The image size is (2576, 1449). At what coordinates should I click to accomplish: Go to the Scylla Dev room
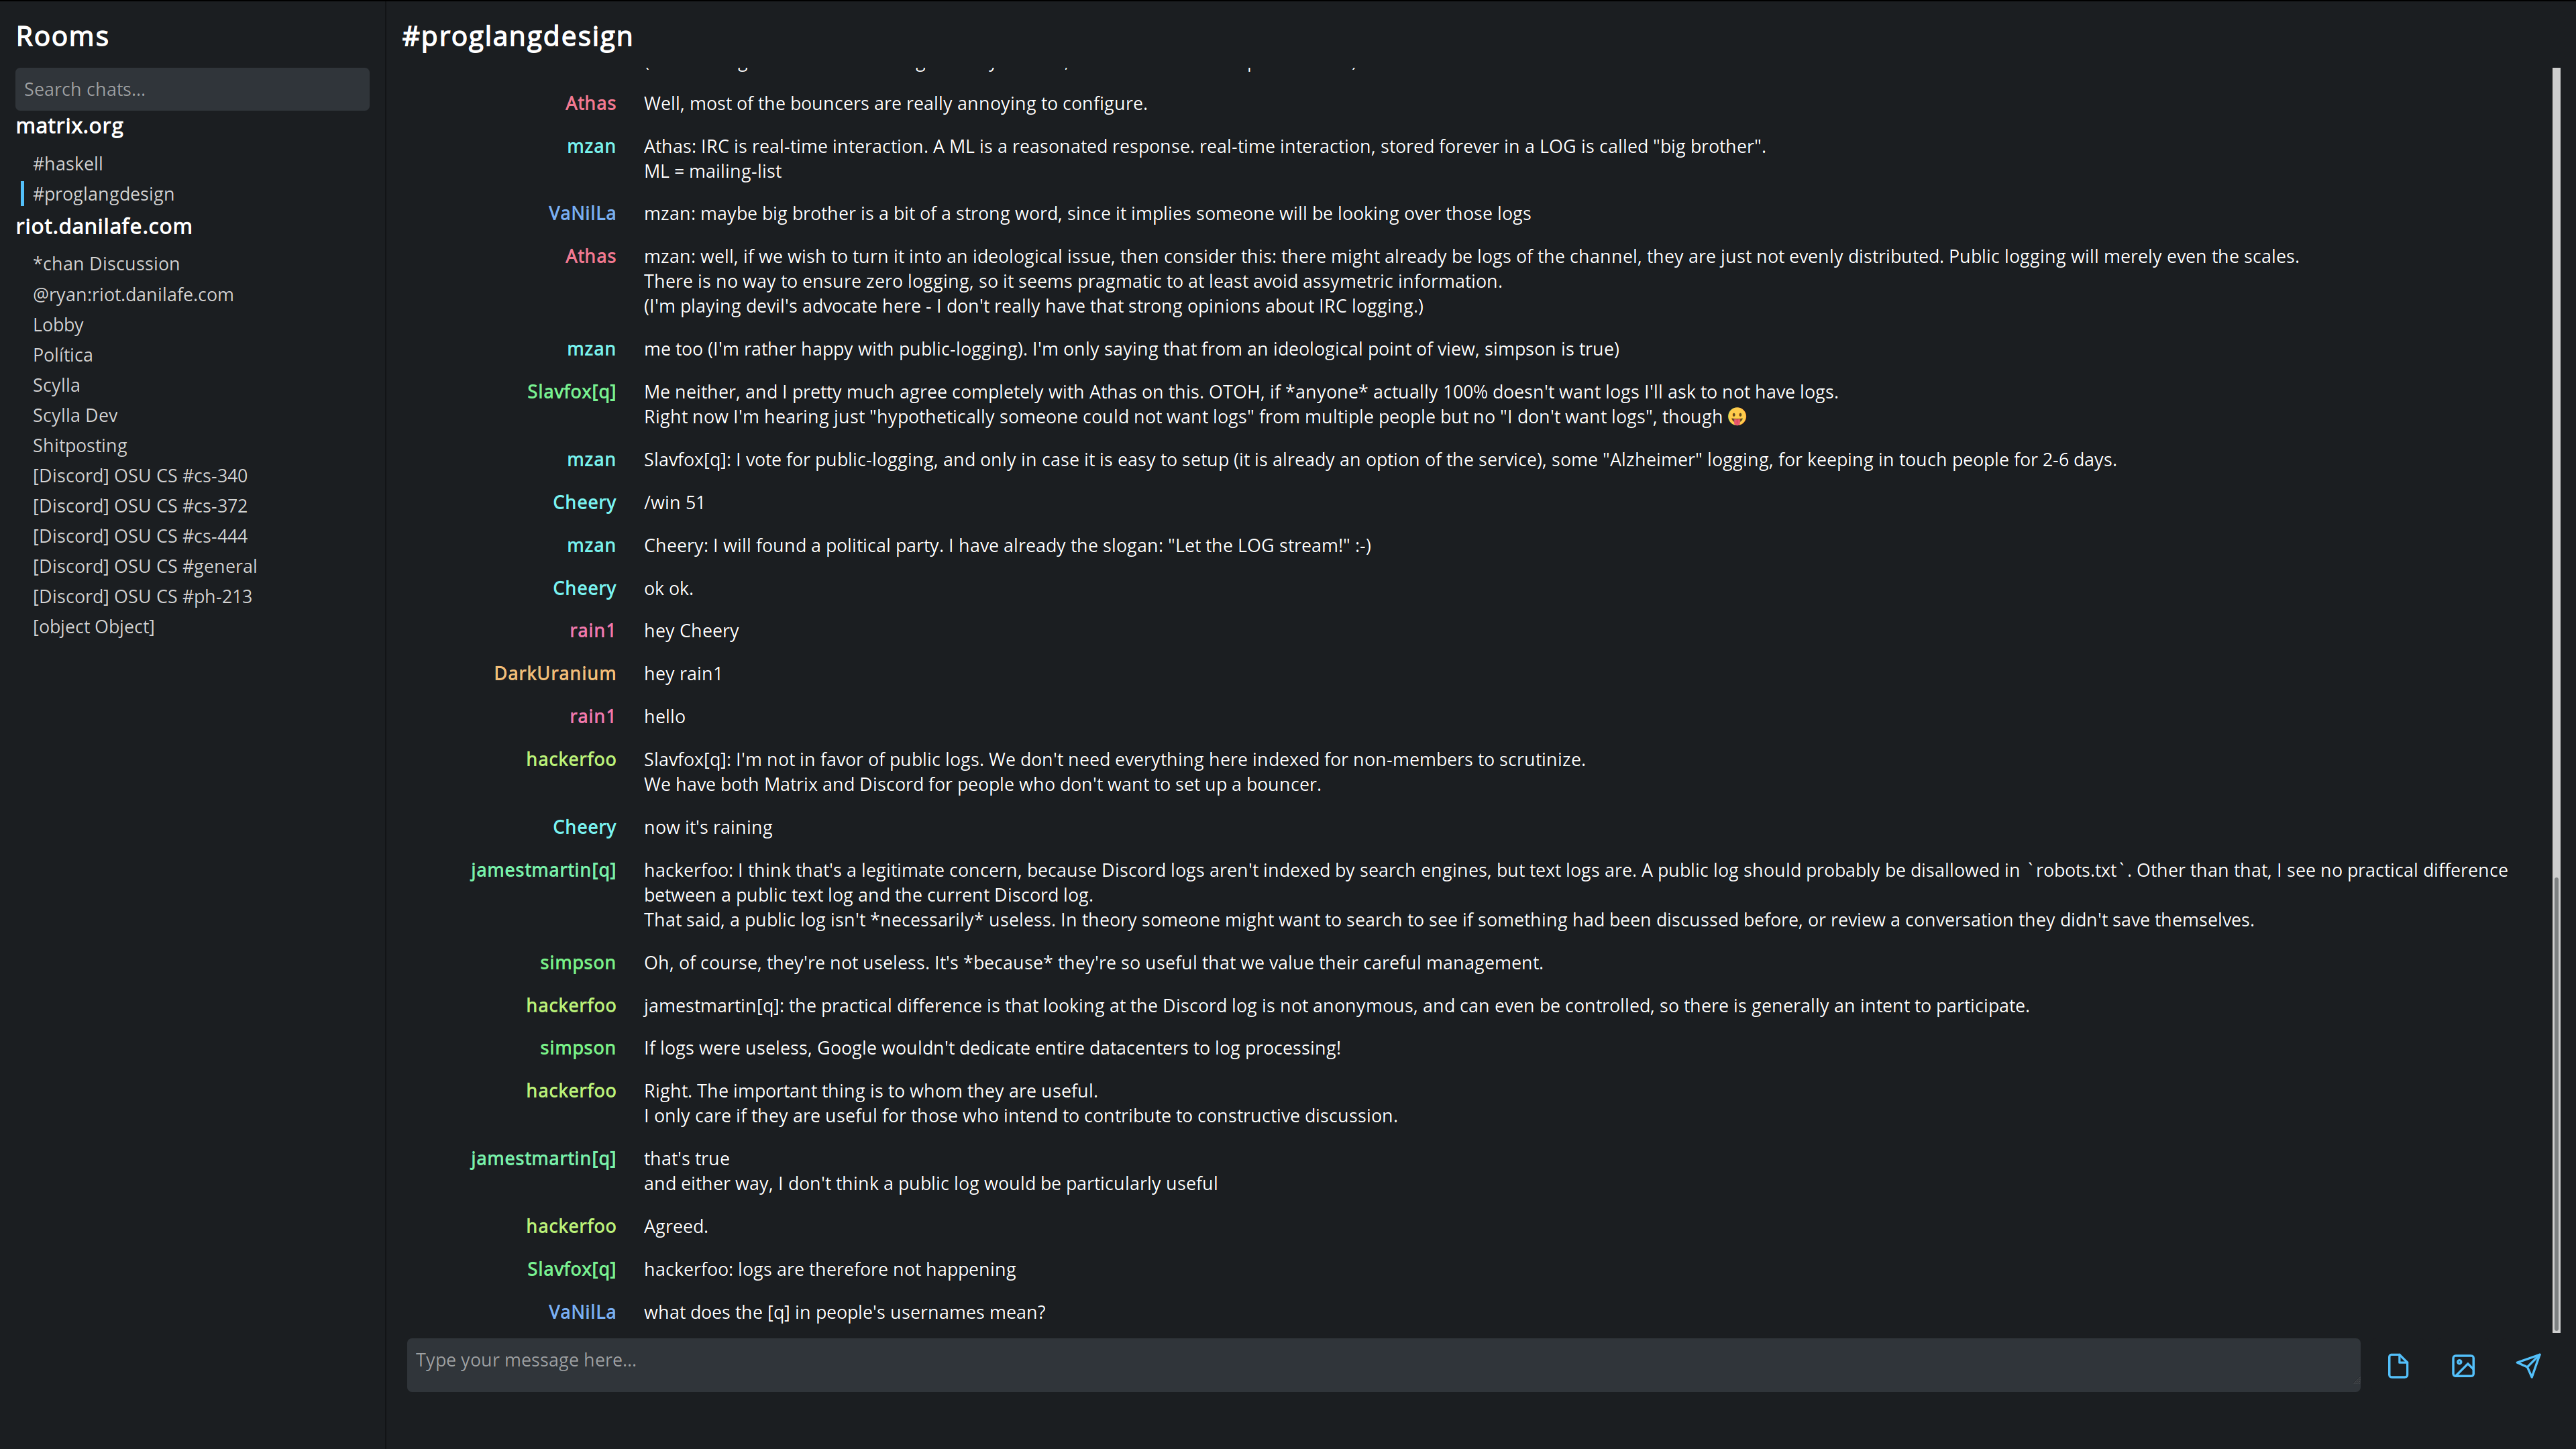coord(75,415)
